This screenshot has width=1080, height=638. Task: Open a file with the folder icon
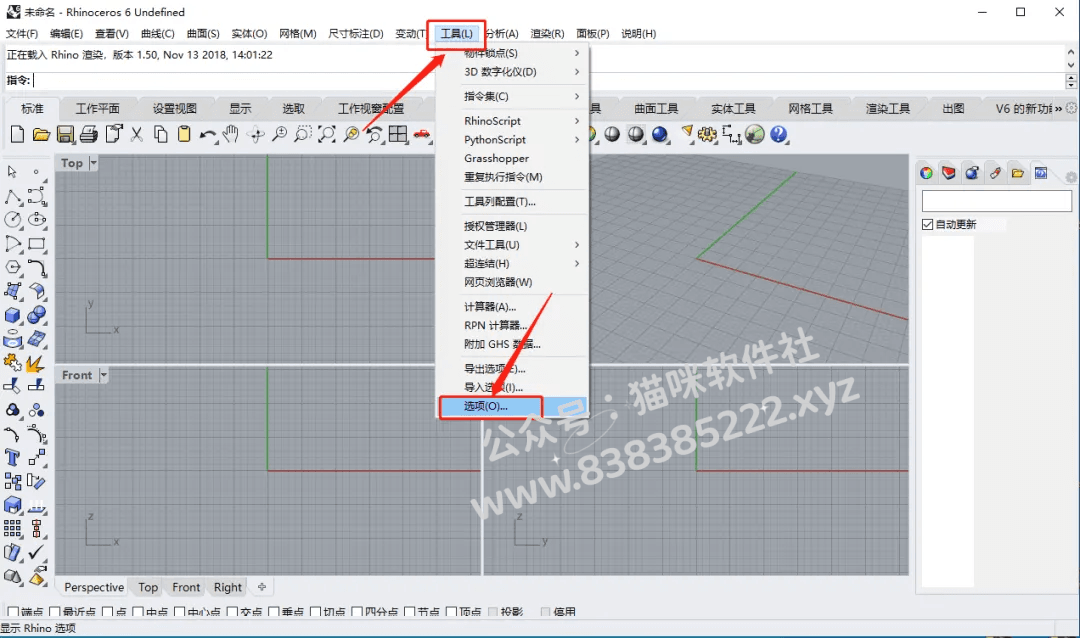point(41,134)
